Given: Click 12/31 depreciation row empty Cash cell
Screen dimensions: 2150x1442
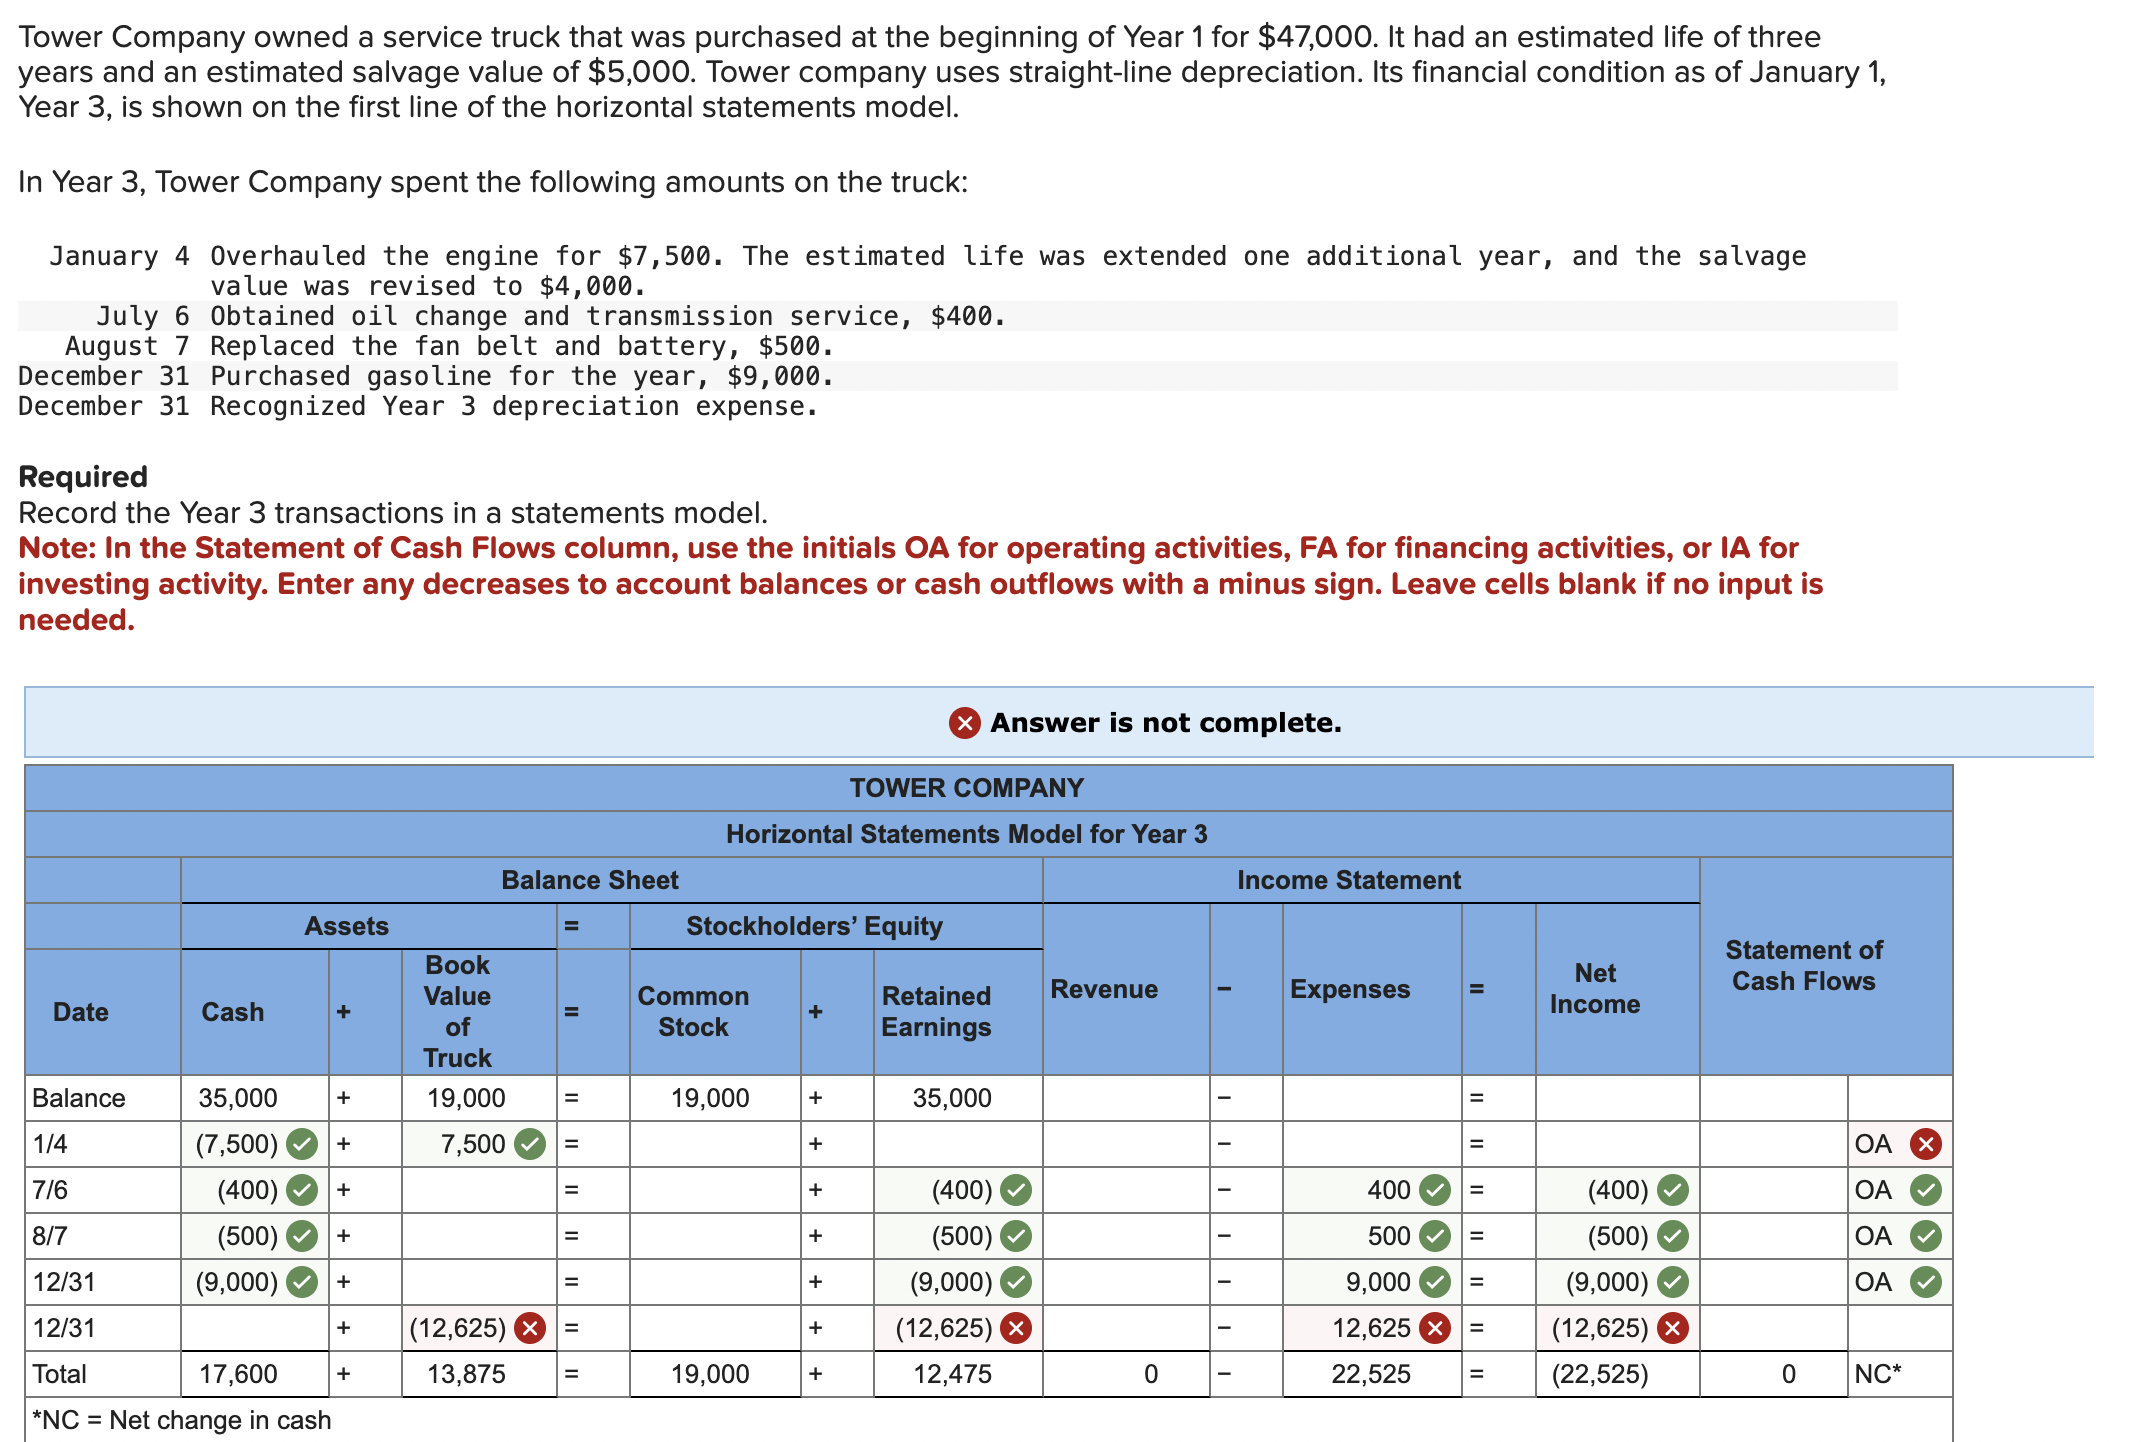Looking at the screenshot, I should click(254, 1328).
